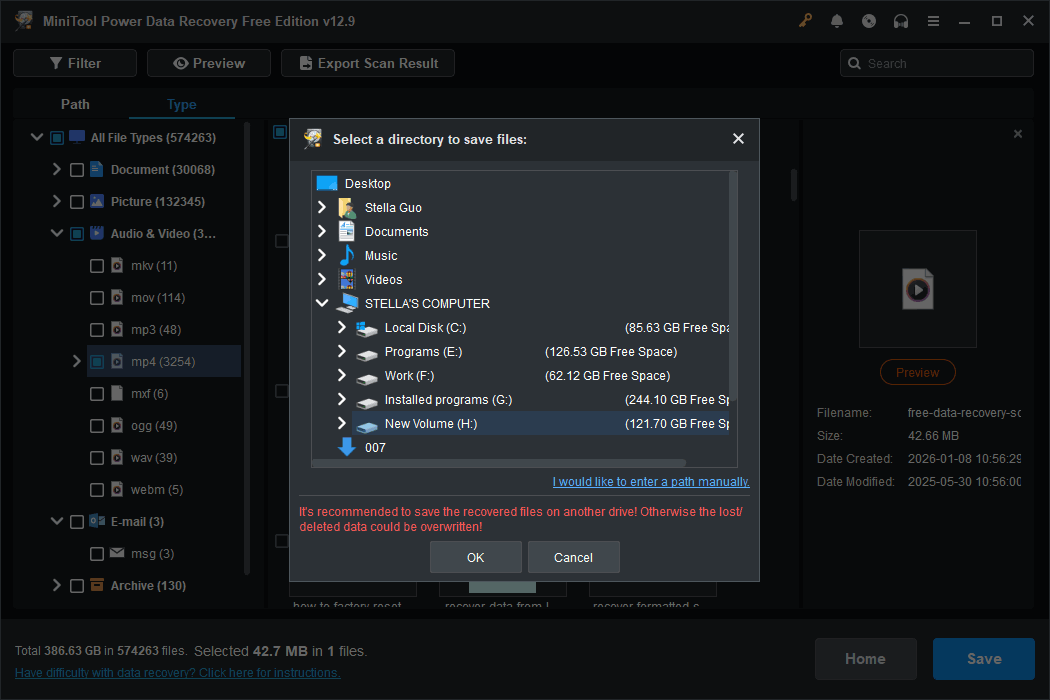Click the Music note icon
1050x700 pixels.
pyautogui.click(x=347, y=255)
